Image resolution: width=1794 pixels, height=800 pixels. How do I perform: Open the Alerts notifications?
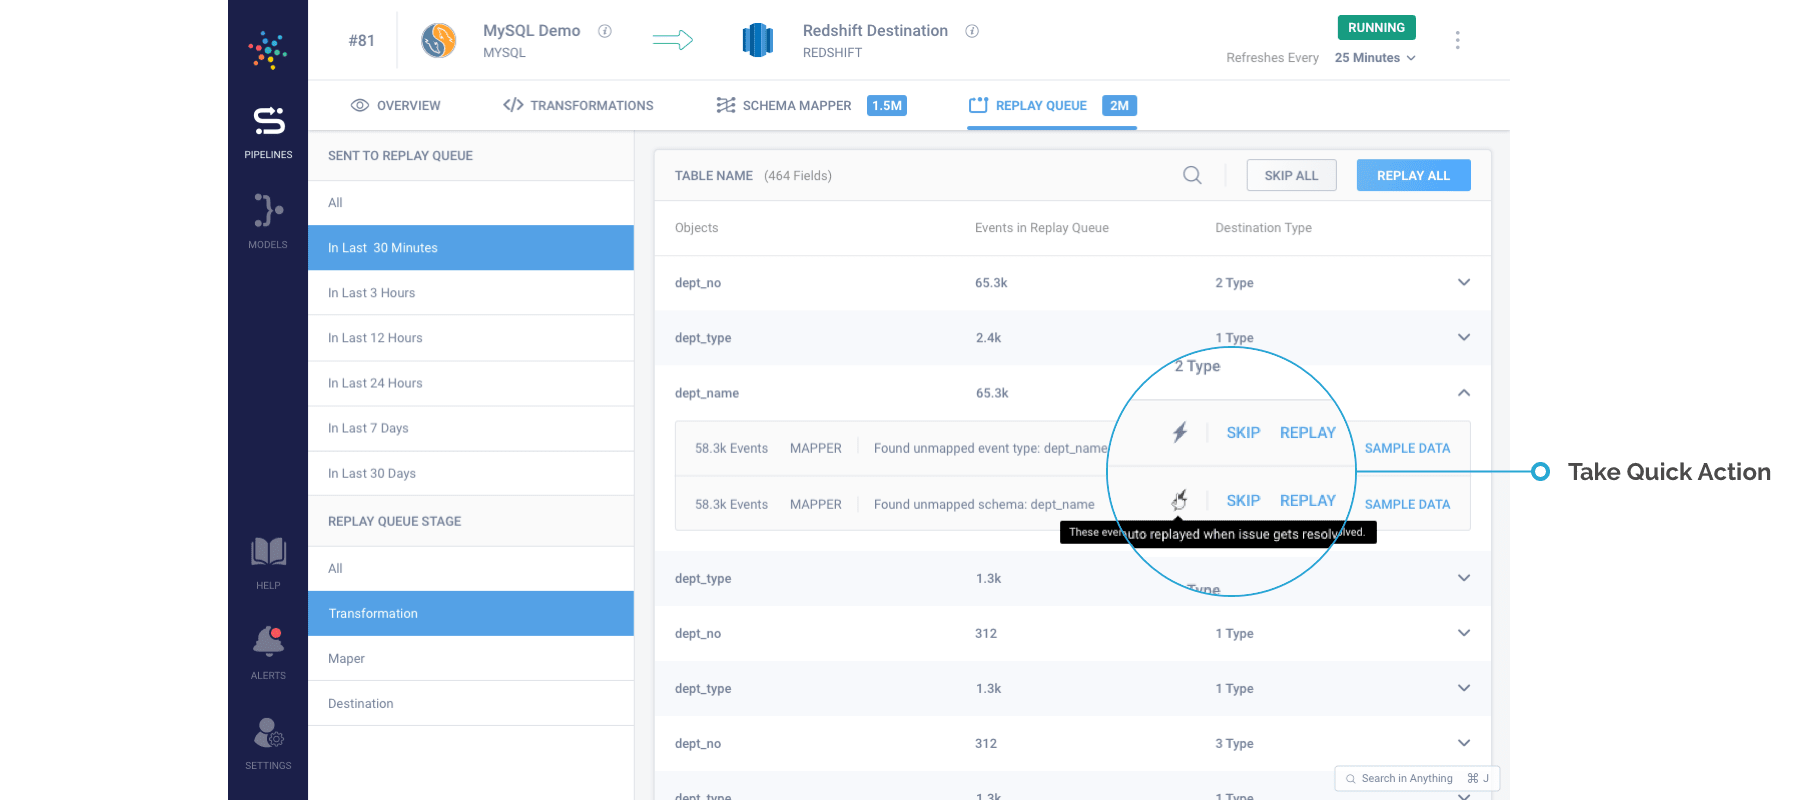click(x=268, y=653)
